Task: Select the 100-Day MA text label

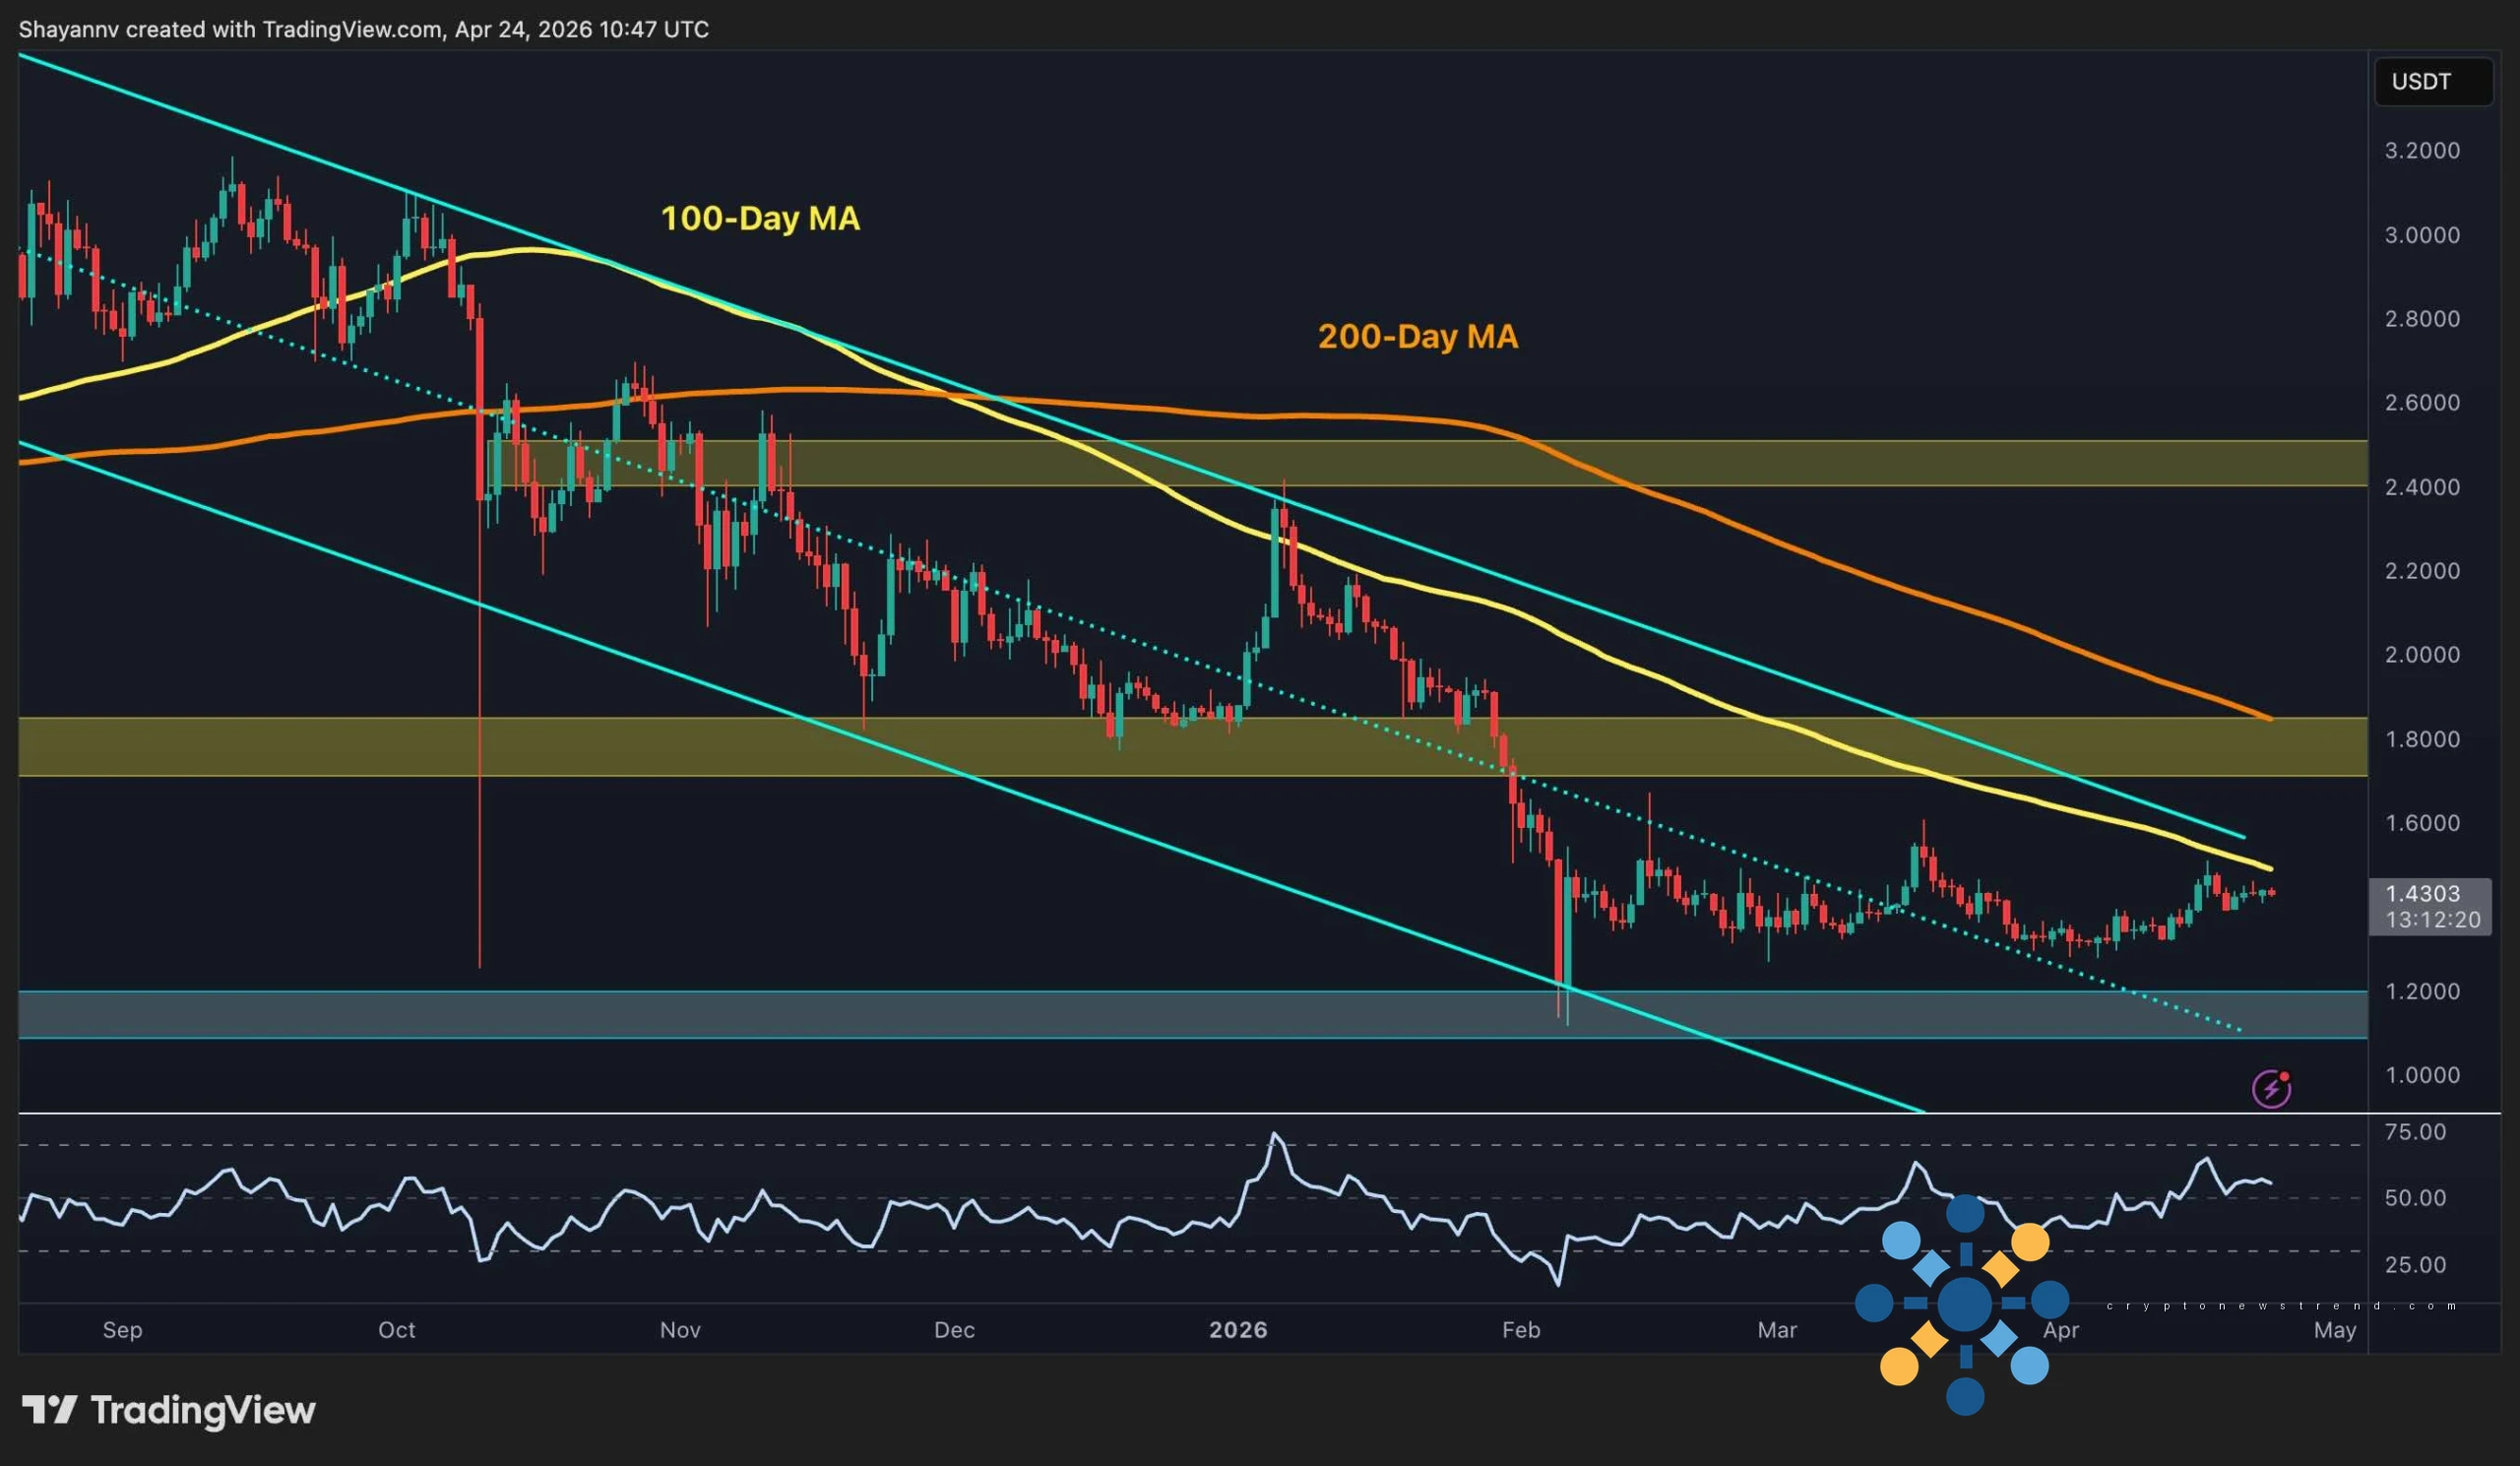Action: point(760,219)
